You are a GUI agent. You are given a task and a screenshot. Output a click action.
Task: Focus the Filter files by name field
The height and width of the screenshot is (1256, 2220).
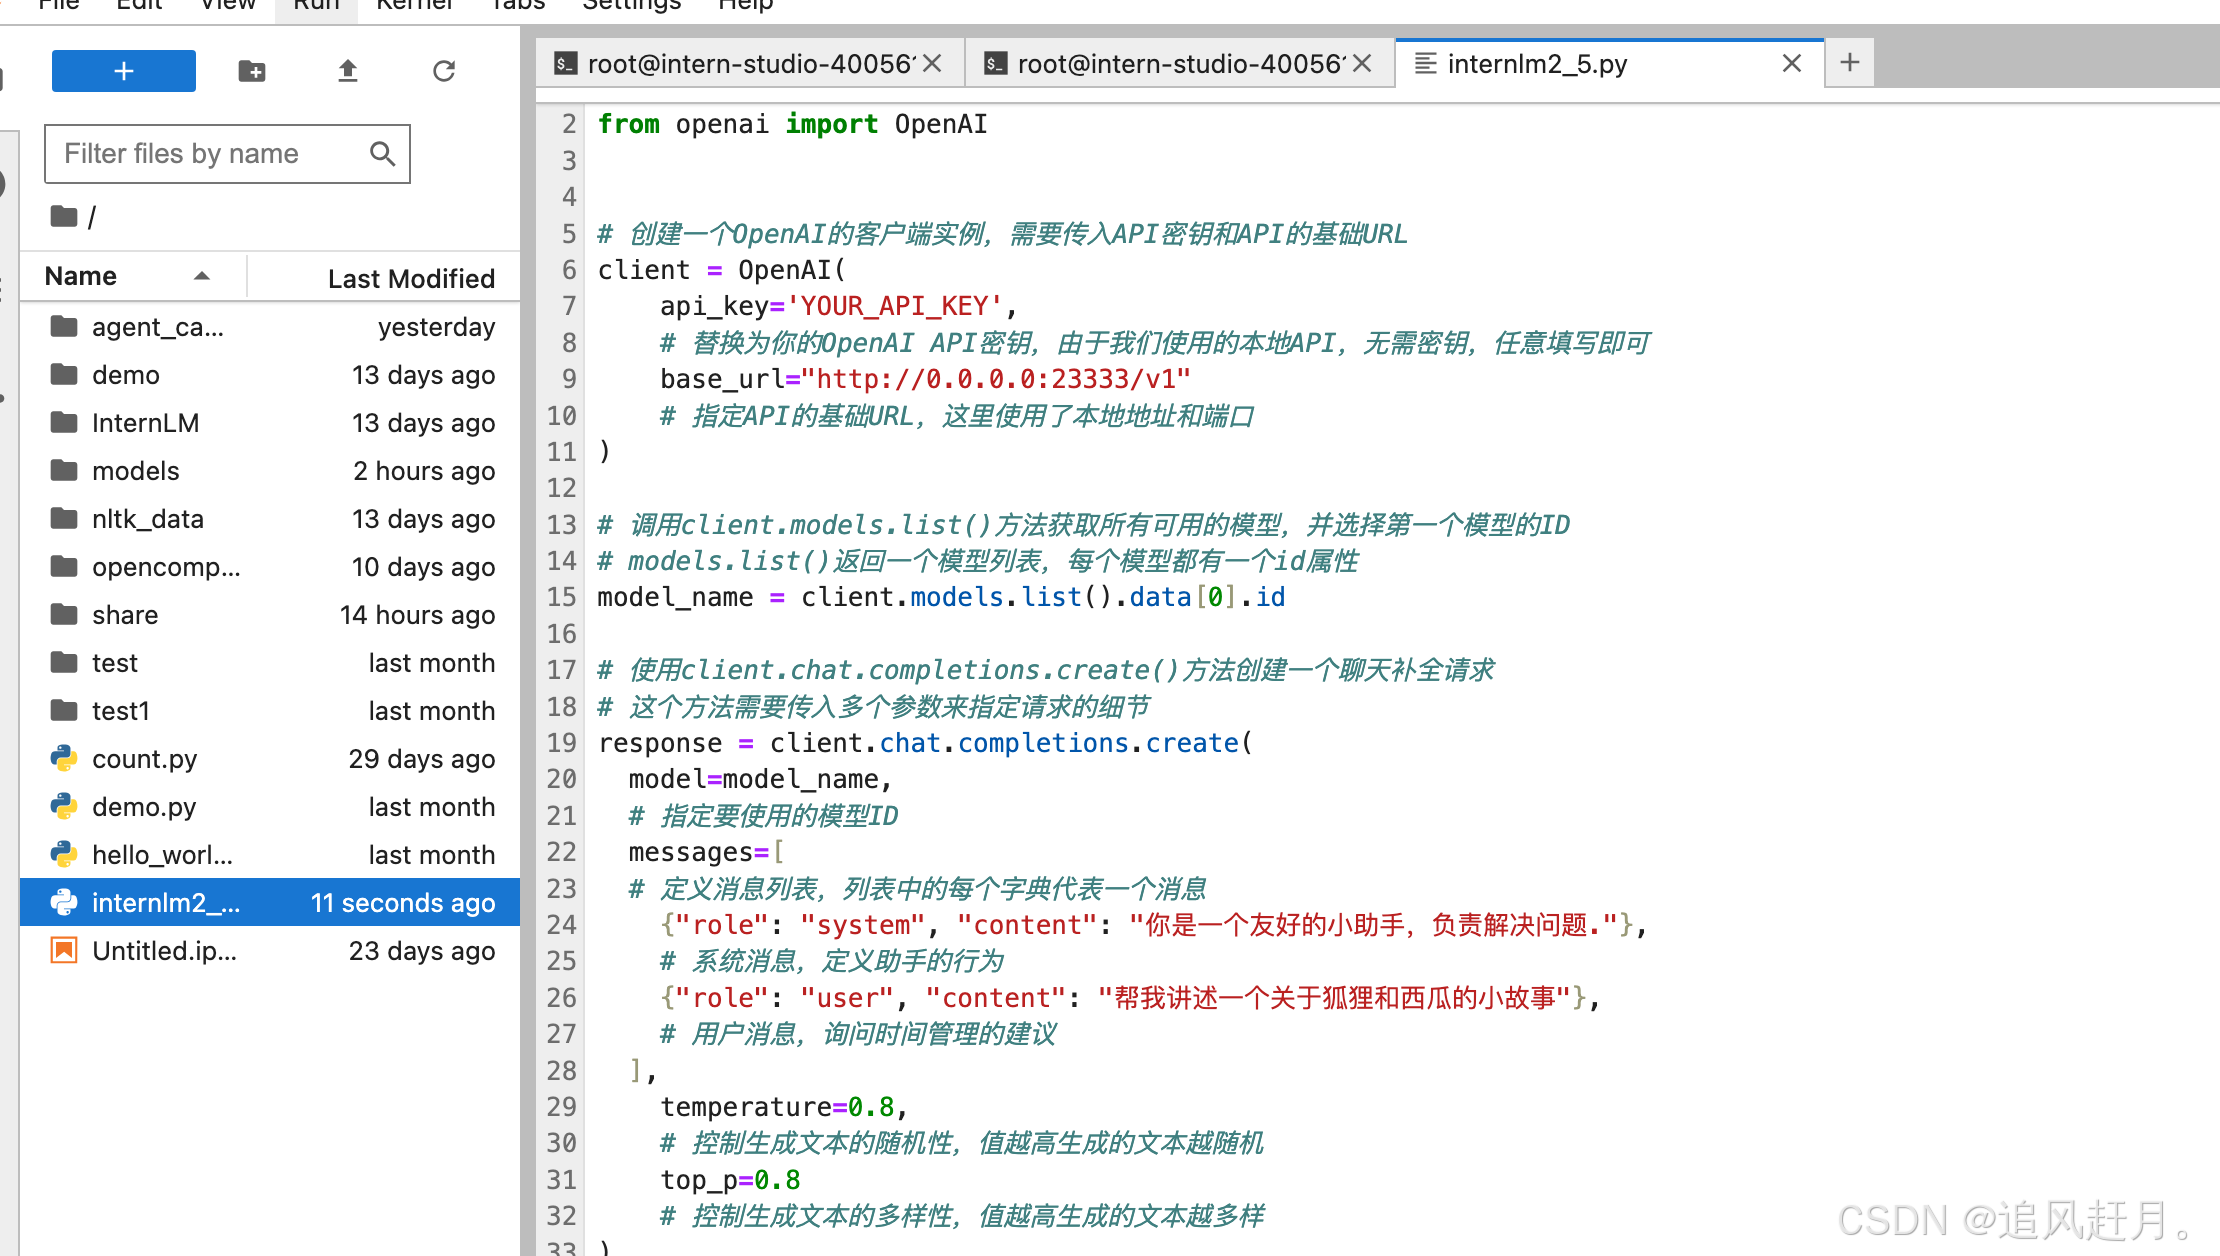pyautogui.click(x=227, y=154)
